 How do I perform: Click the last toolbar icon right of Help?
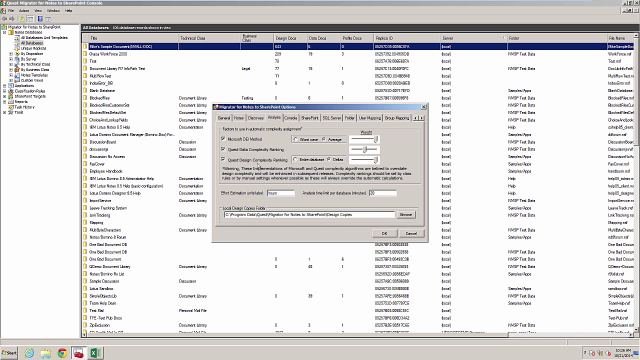pyautogui.click(x=48, y=19)
